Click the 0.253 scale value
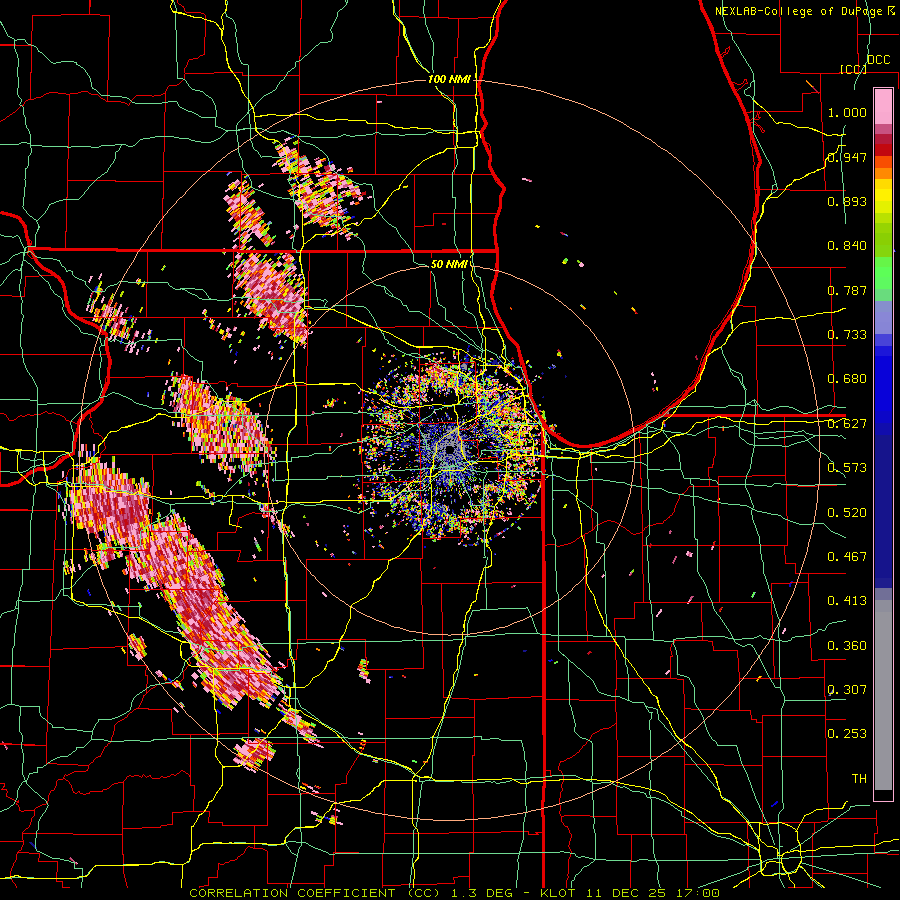This screenshot has height=900, width=900. pos(847,734)
